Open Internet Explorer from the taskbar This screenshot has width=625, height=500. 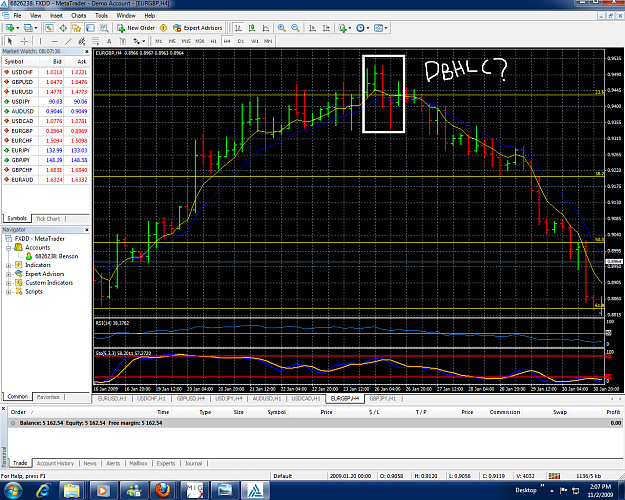point(43,490)
